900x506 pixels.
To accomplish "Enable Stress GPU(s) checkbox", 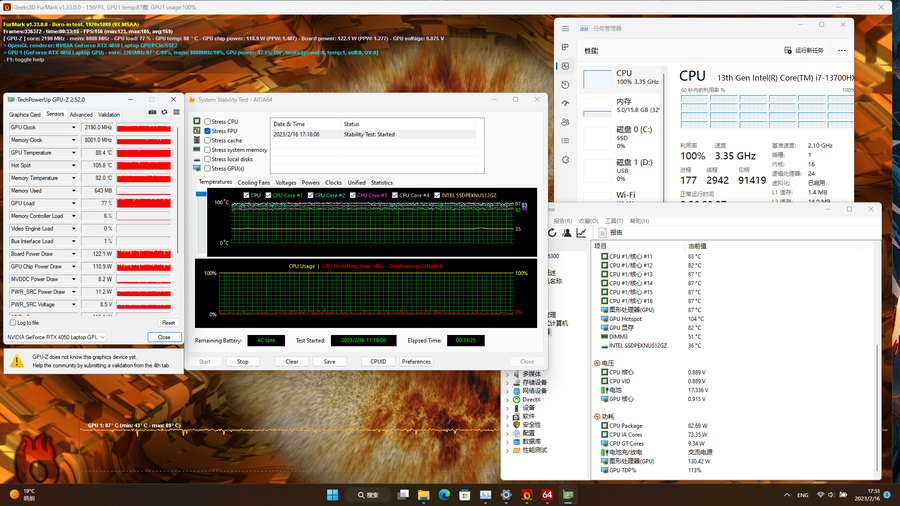I will 207,169.
